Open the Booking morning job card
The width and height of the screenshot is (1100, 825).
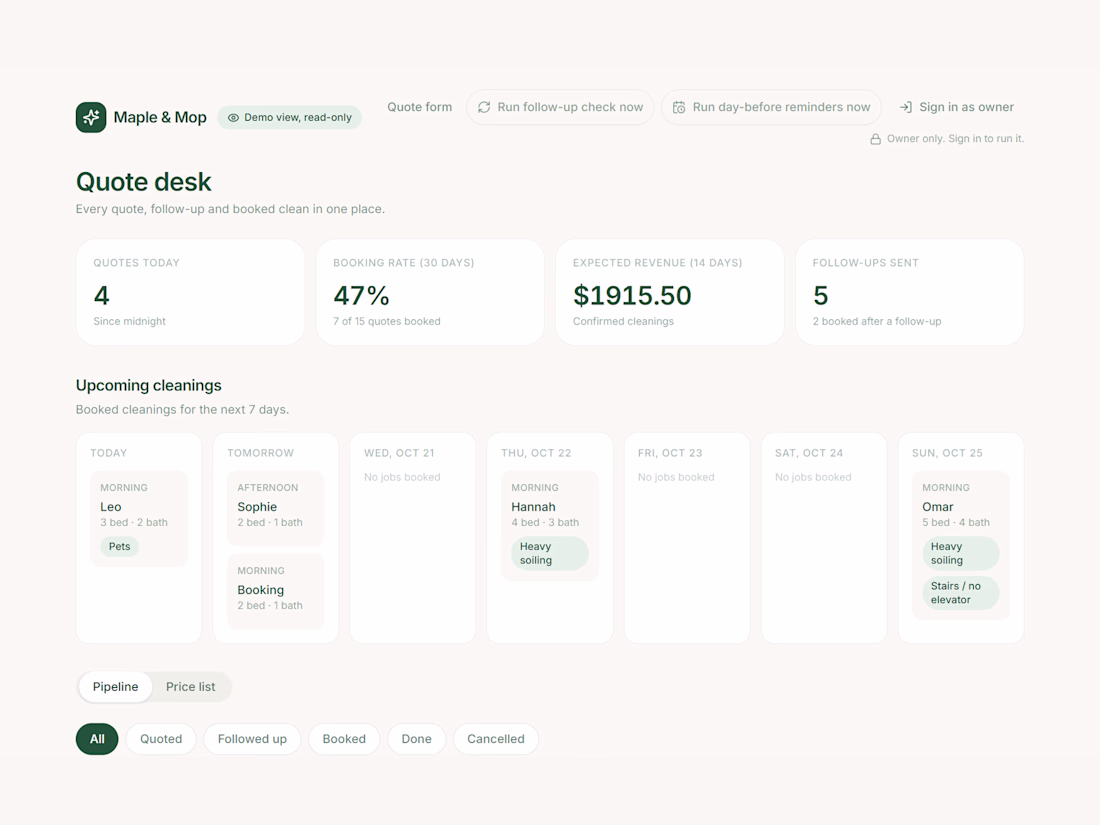click(276, 591)
